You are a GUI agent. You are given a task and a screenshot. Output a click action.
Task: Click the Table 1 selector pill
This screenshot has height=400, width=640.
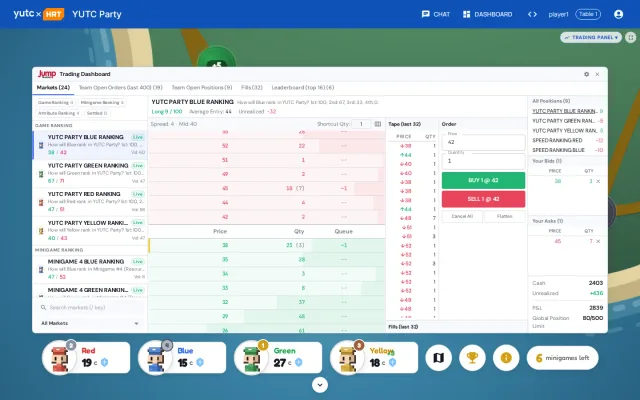(588, 14)
